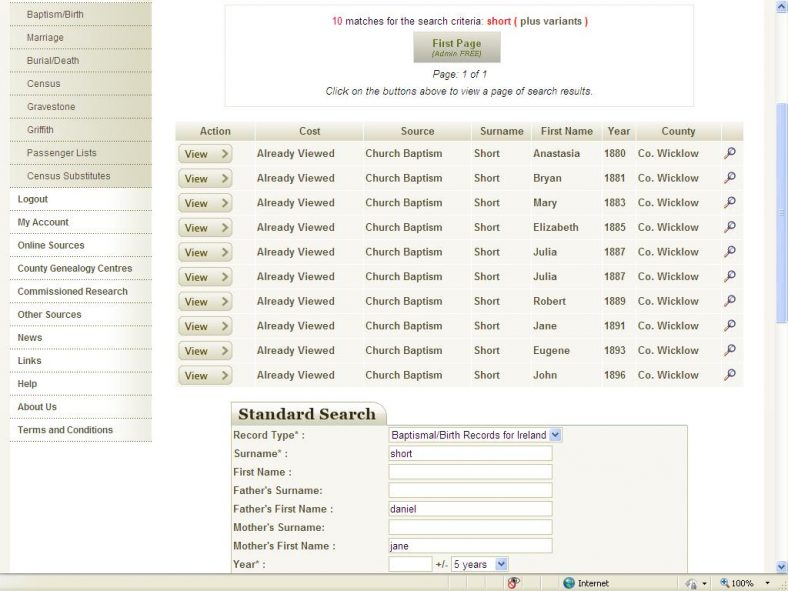Click the empty First Name field
The width and height of the screenshot is (788, 591).
pyautogui.click(x=470, y=472)
